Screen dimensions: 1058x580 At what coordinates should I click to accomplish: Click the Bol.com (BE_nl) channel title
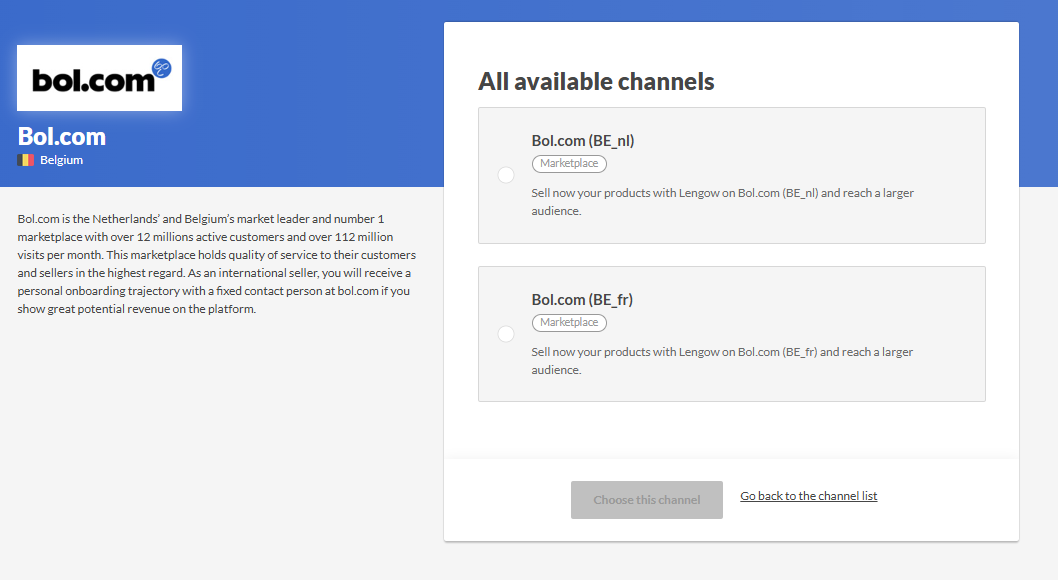pyautogui.click(x=582, y=141)
